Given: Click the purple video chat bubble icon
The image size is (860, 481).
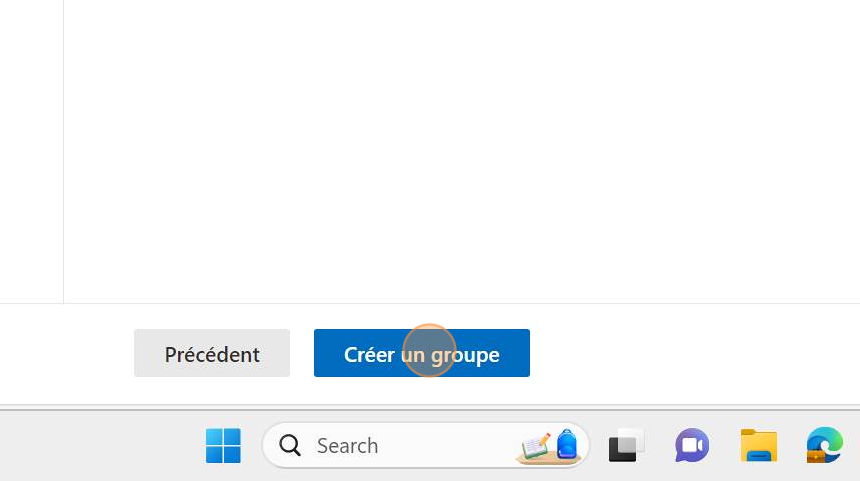Looking at the screenshot, I should [x=692, y=445].
